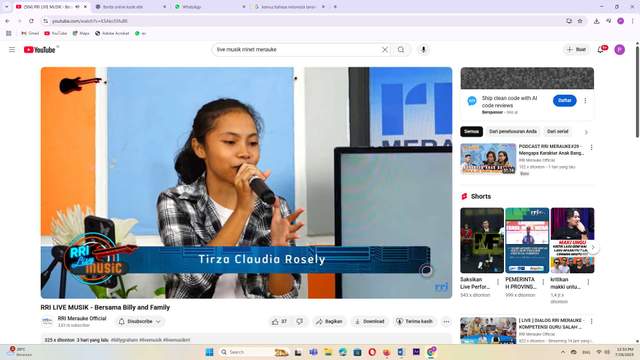The image size is (640, 360).
Task: Reload the YouTube page
Action: pos(31,21)
